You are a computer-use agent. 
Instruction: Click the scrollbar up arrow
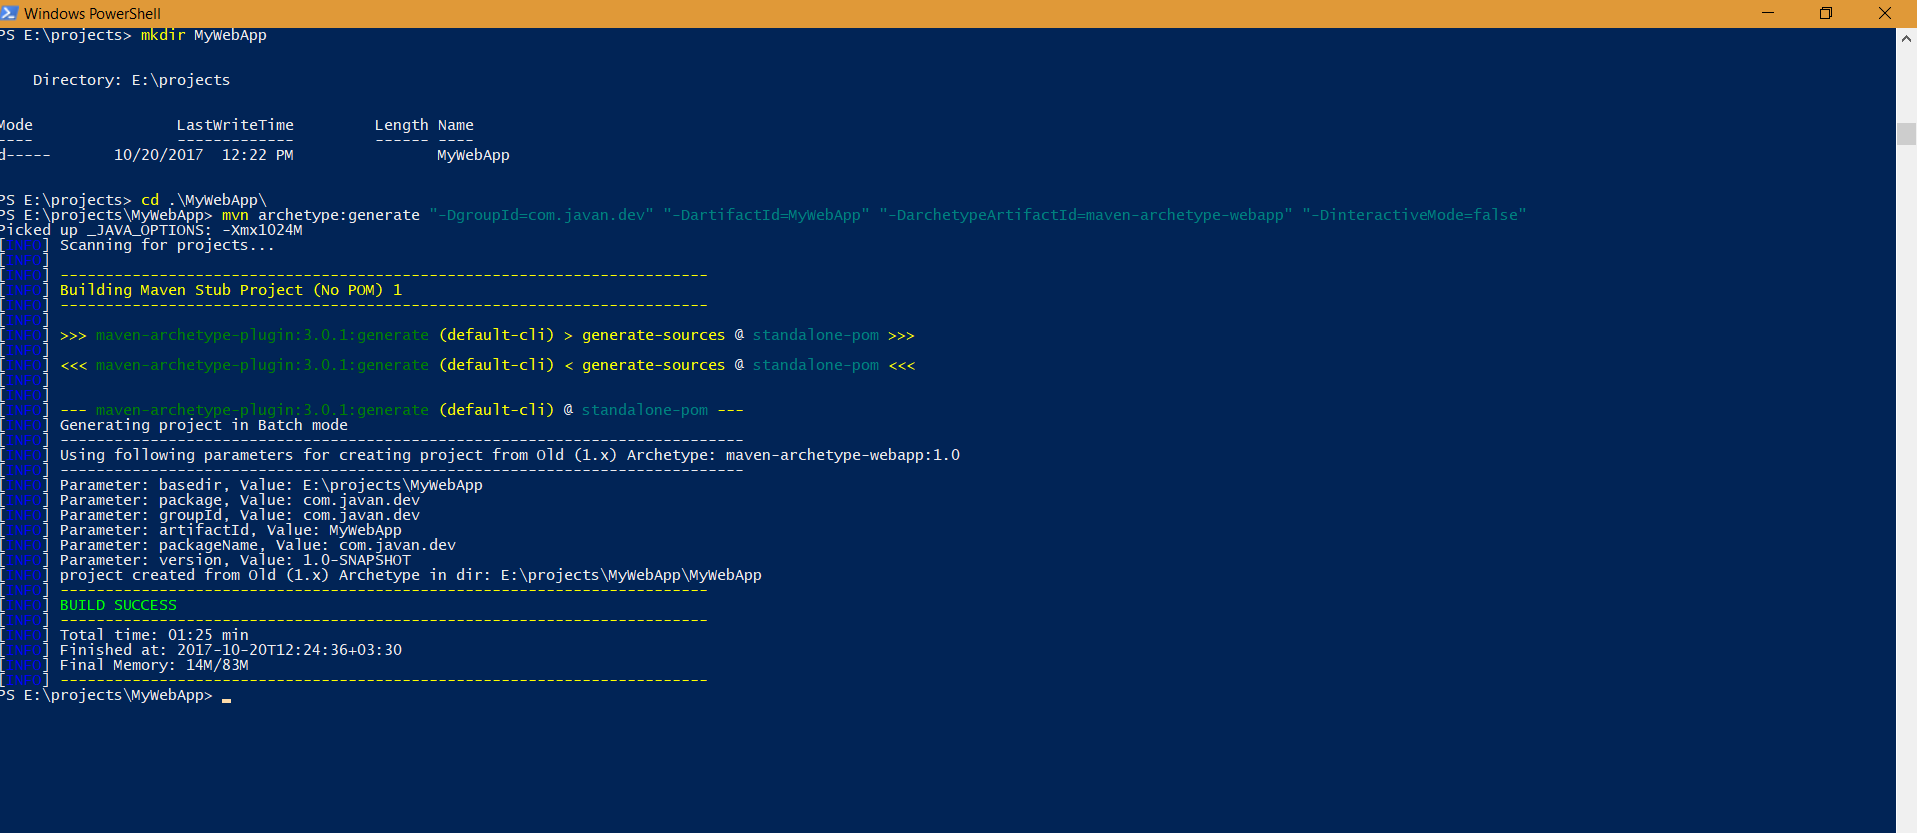coord(1906,39)
